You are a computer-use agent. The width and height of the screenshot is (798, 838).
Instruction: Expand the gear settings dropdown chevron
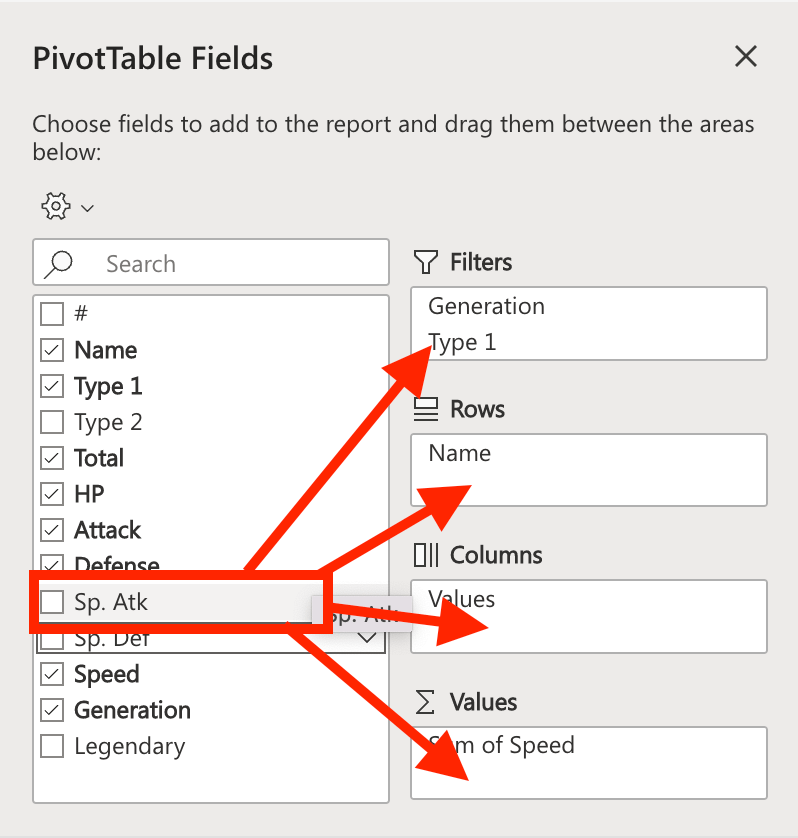(x=88, y=208)
